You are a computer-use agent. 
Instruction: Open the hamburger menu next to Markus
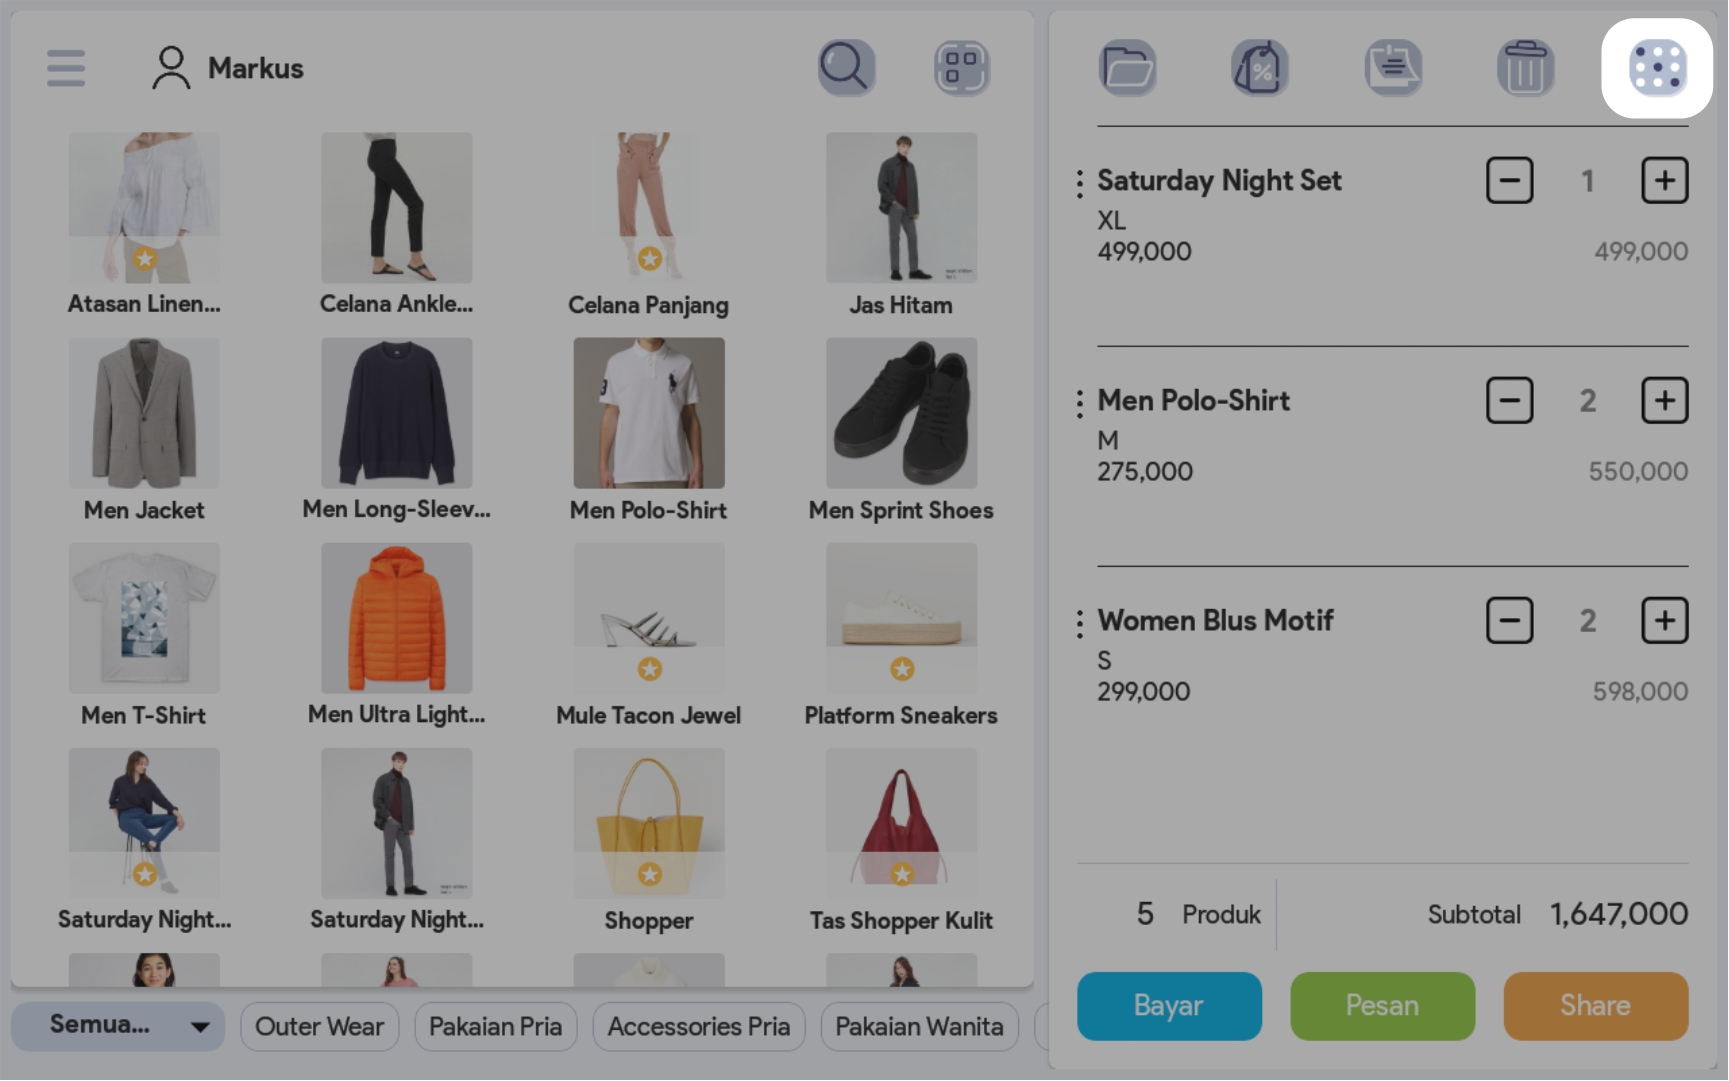point(66,68)
